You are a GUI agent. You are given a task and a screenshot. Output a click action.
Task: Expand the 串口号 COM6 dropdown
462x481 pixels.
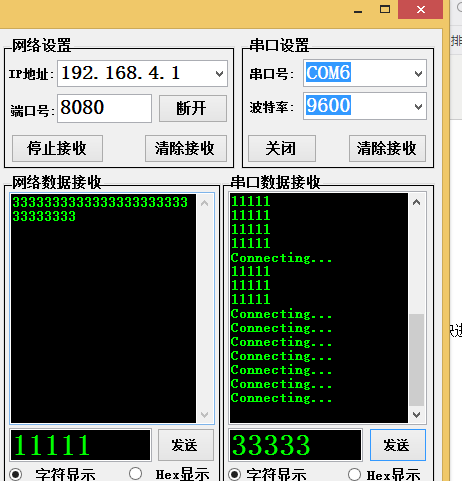tap(418, 73)
